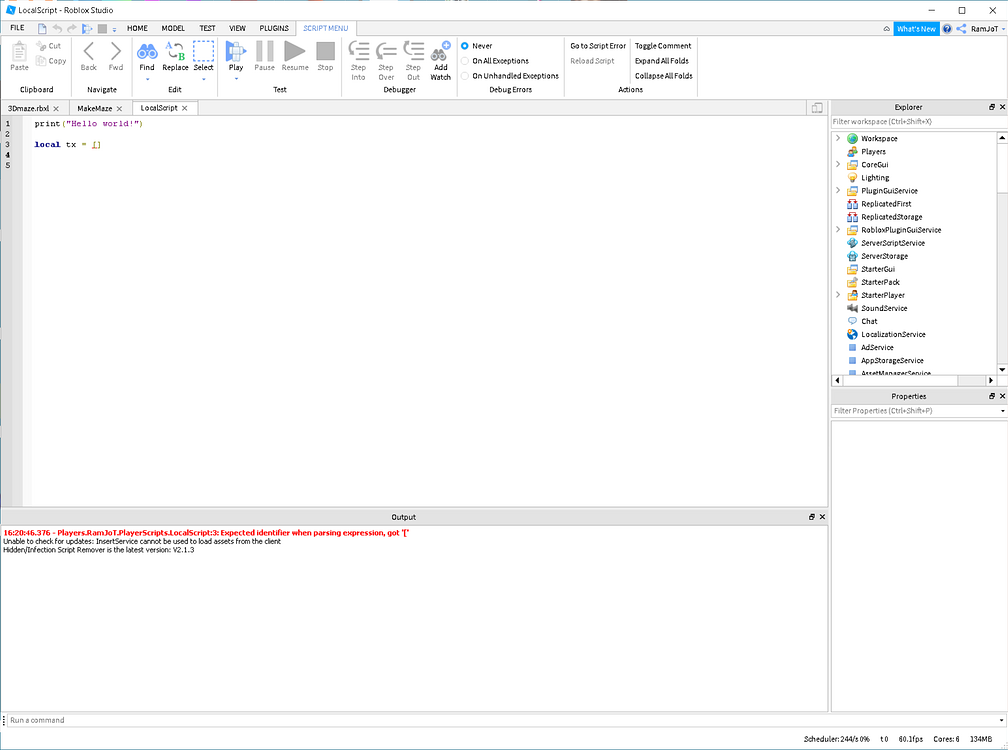Switch to the TEST ribbon tab
This screenshot has width=1008, height=750.
pyautogui.click(x=207, y=28)
